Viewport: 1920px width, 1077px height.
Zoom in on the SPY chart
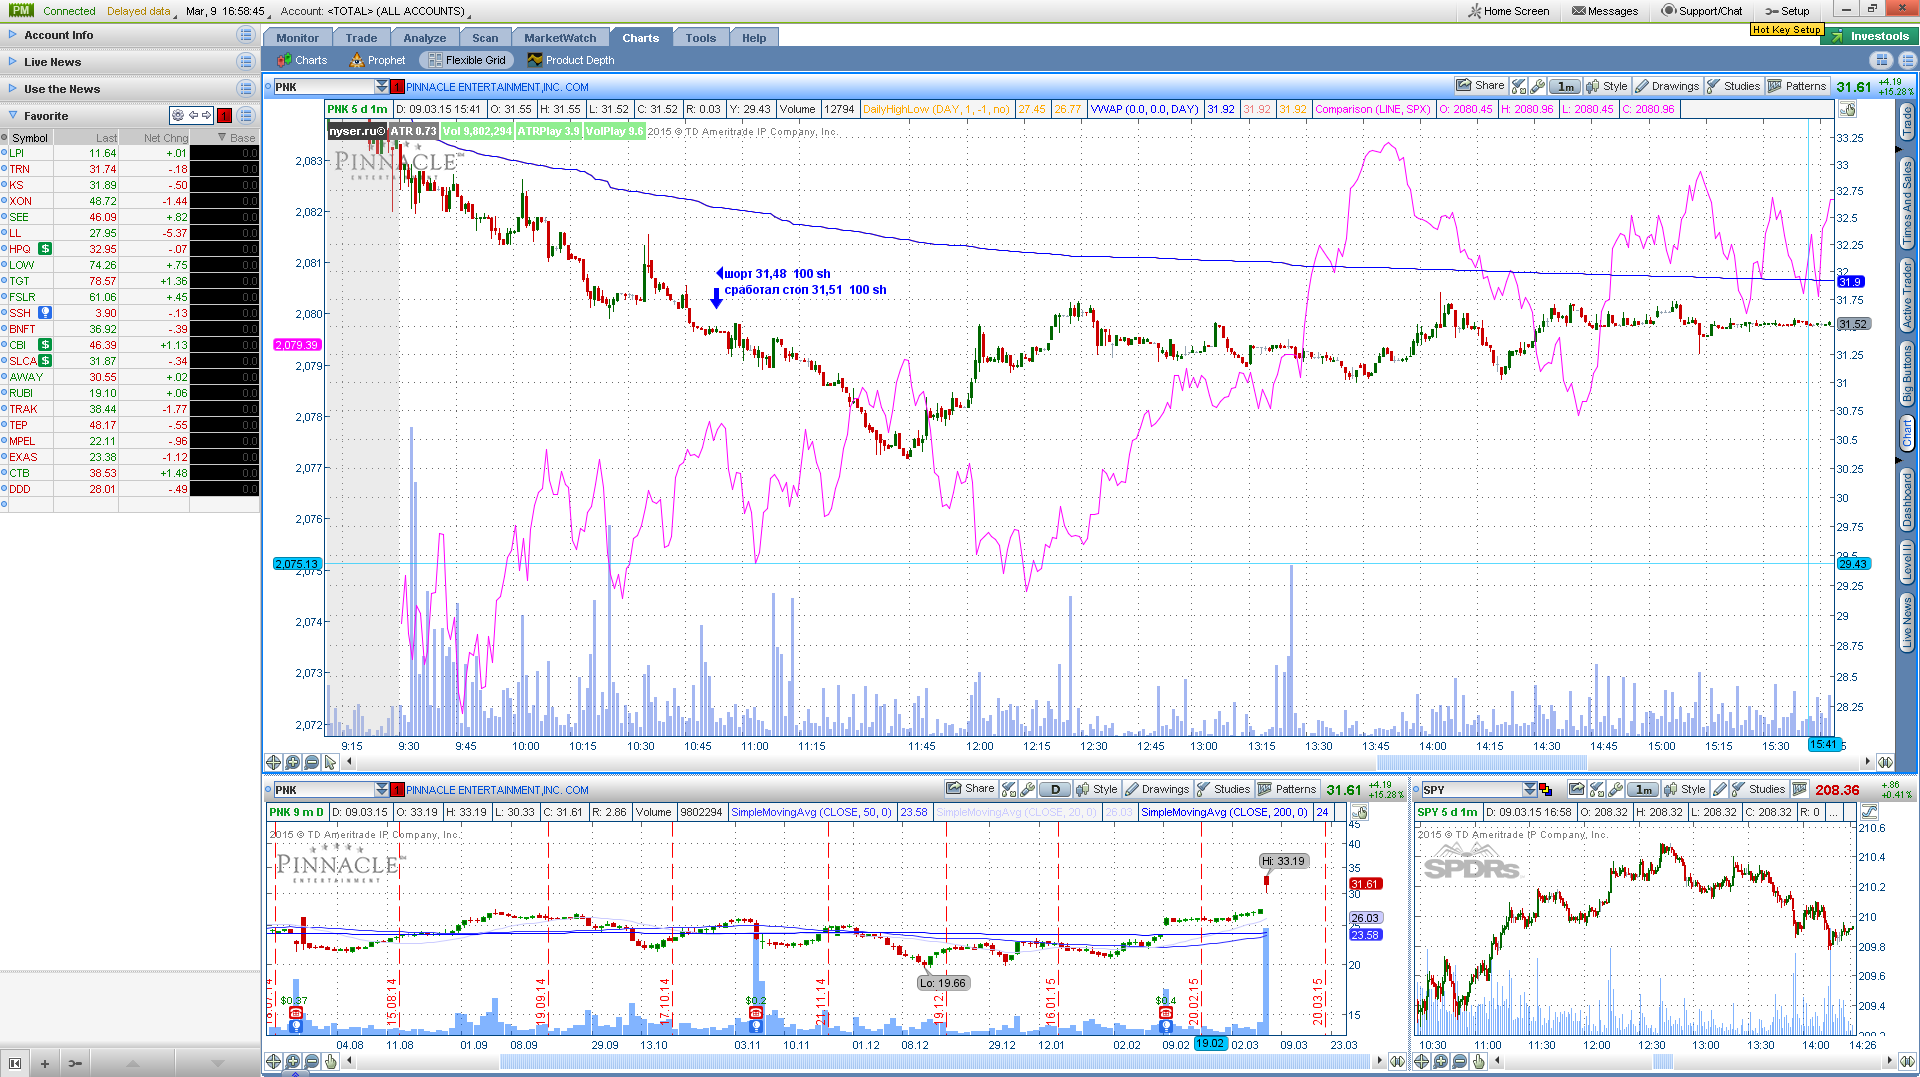click(x=1440, y=1061)
